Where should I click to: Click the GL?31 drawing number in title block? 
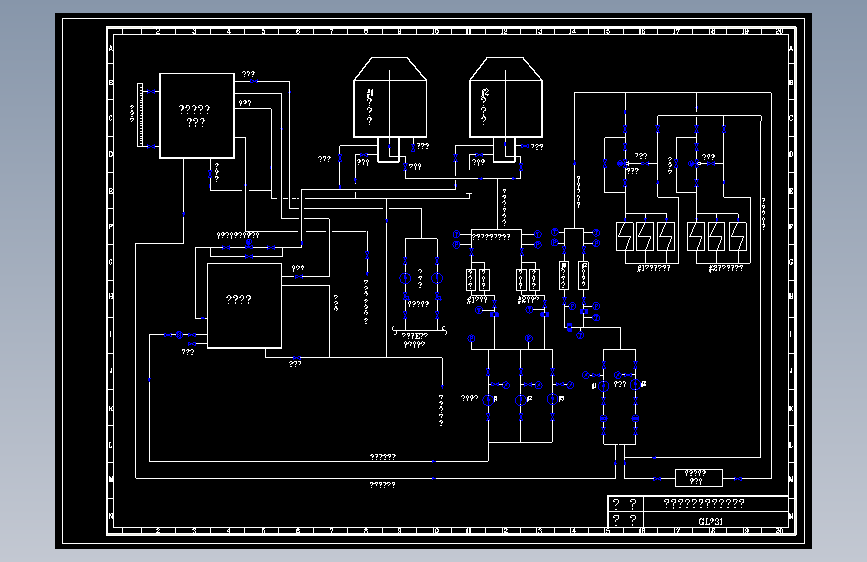click(x=711, y=521)
